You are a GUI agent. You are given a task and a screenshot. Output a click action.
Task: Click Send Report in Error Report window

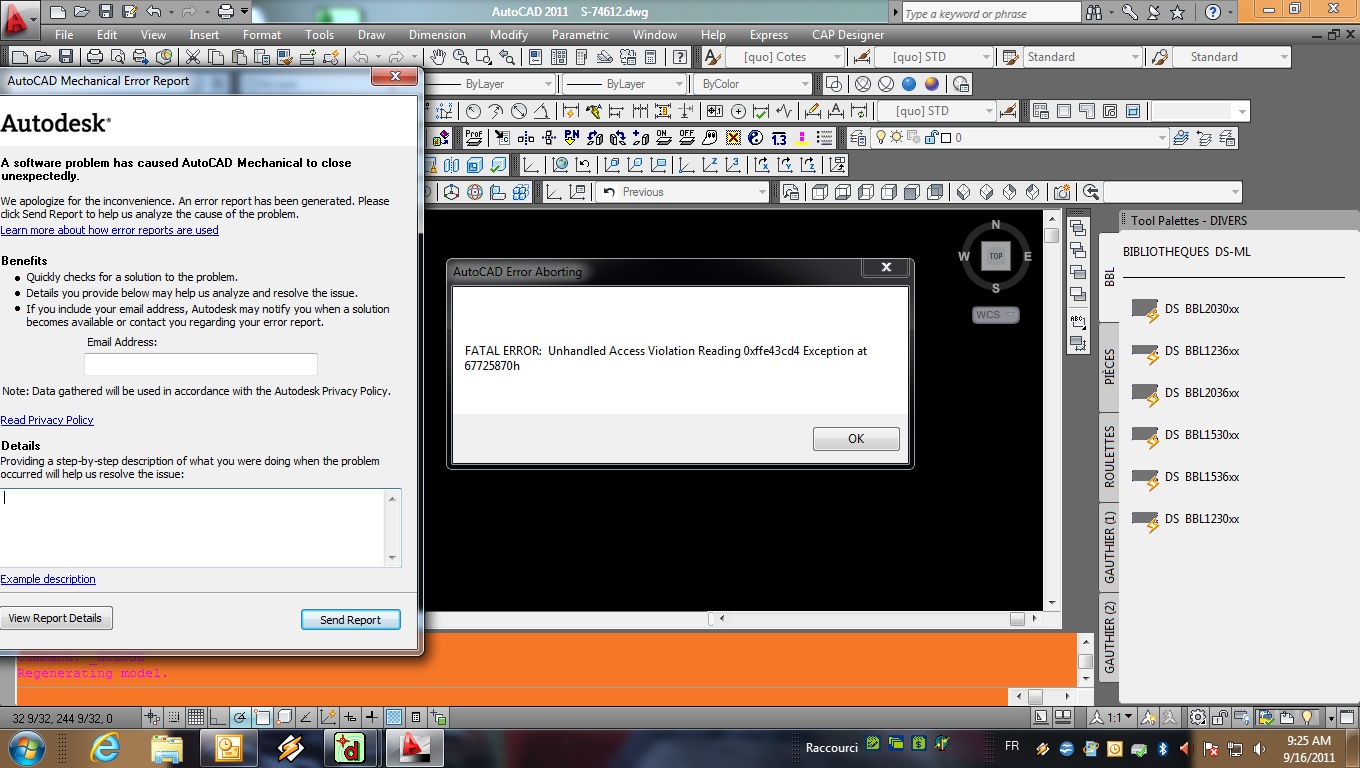click(350, 620)
